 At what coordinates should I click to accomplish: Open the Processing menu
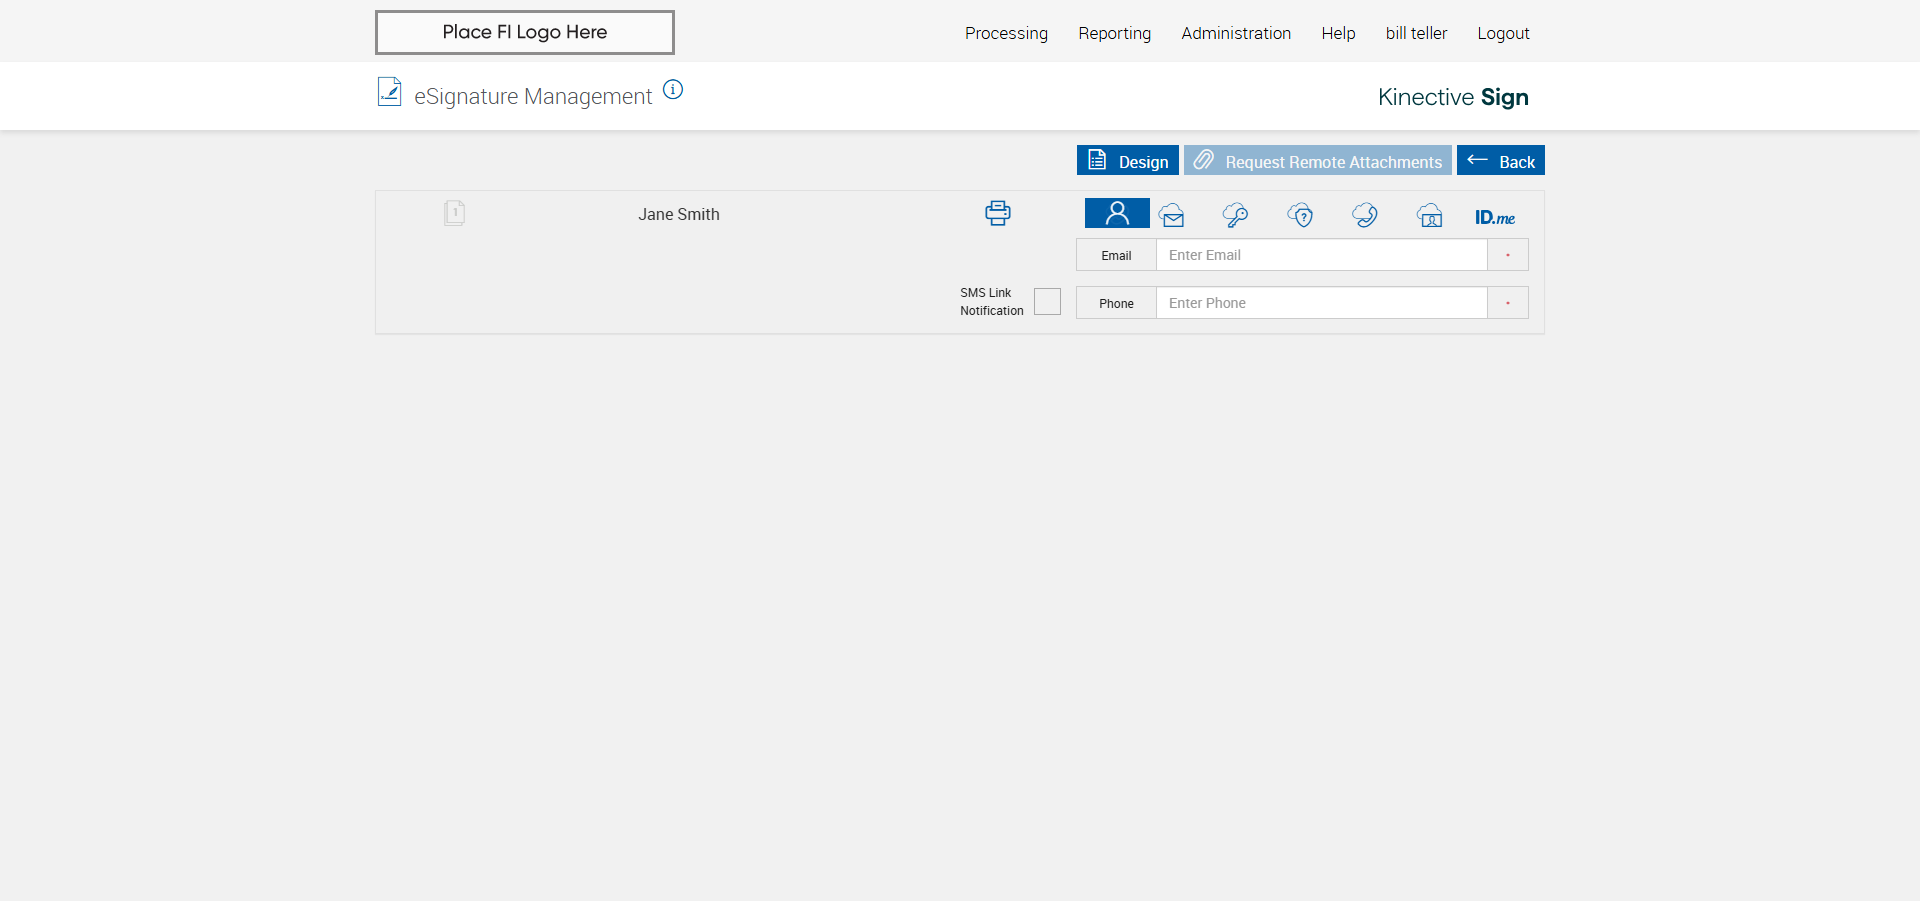pos(1006,33)
